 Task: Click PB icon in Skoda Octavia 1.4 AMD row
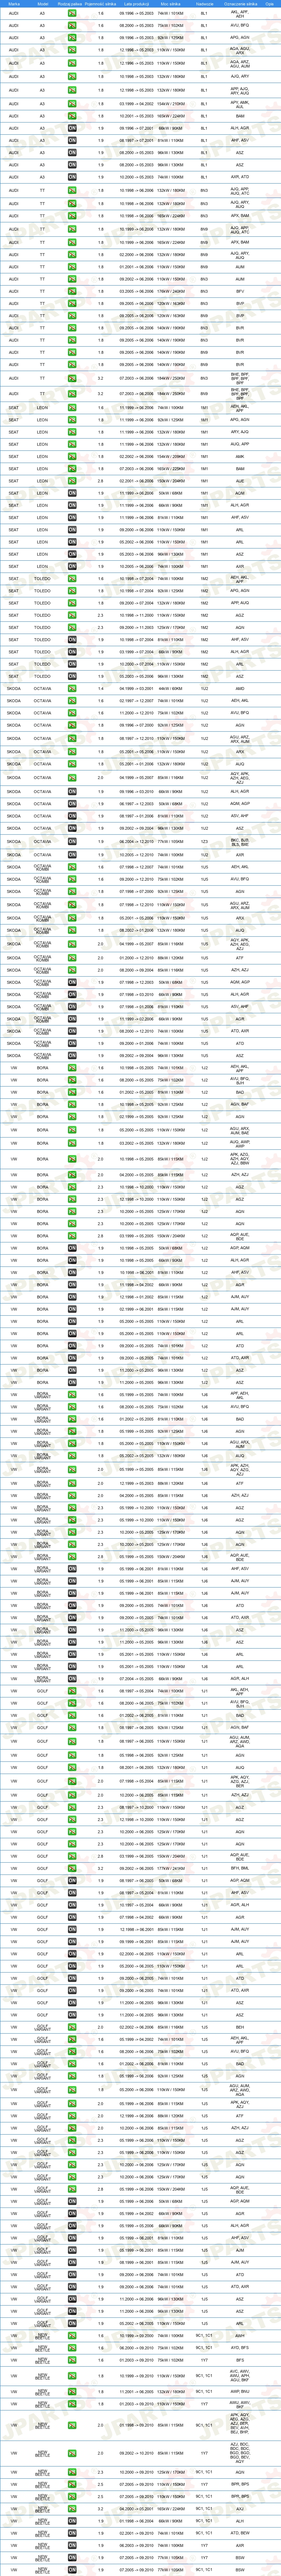[72, 688]
